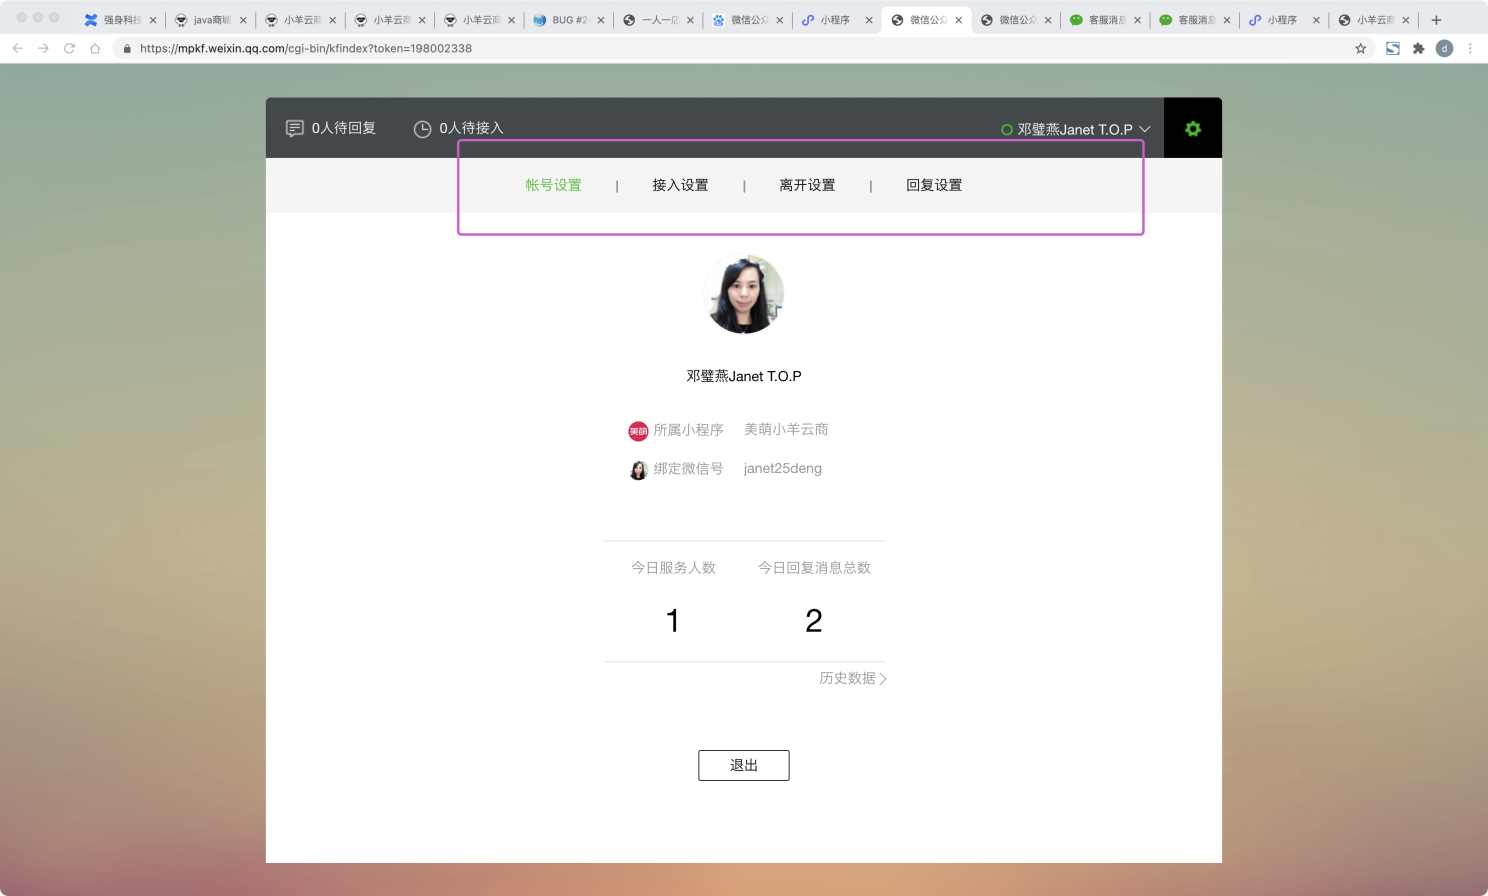Image resolution: width=1488 pixels, height=896 pixels.
Task: Open the 接入设置 tab
Action: point(680,185)
